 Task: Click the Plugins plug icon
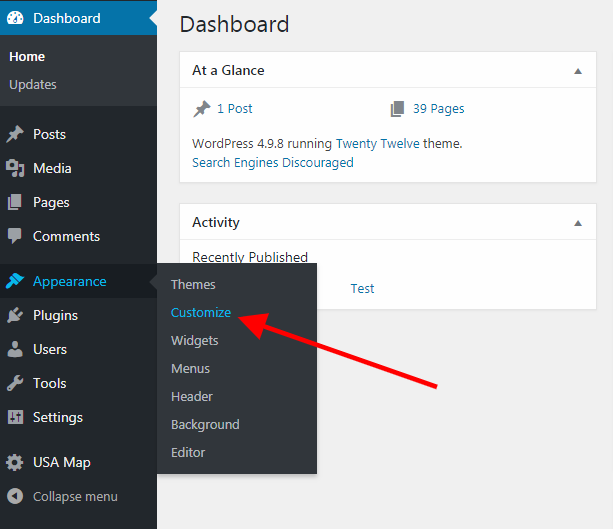click(15, 315)
